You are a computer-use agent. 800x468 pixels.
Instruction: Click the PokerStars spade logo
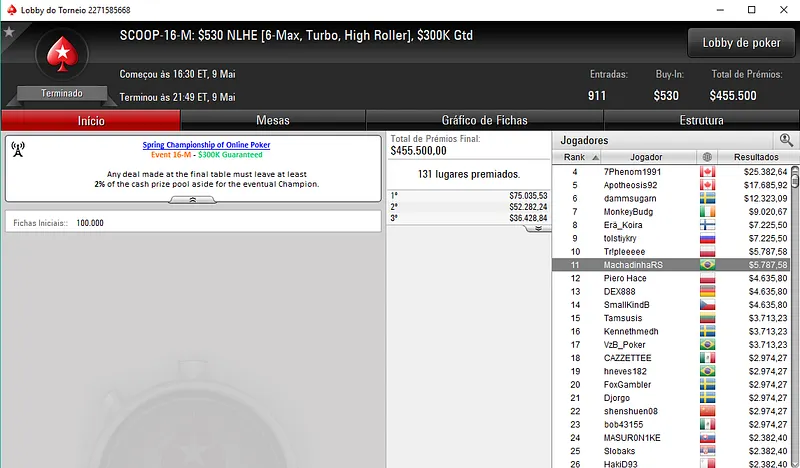tap(62, 54)
